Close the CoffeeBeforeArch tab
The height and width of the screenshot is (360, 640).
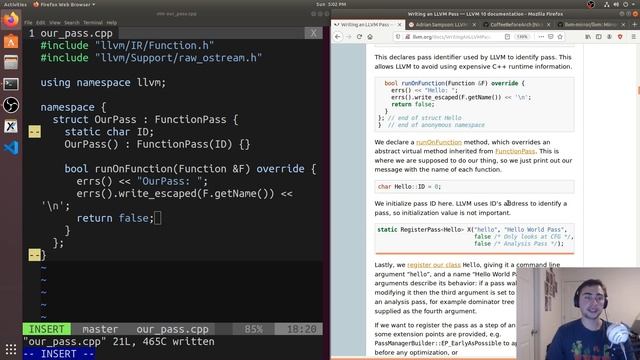point(548,25)
